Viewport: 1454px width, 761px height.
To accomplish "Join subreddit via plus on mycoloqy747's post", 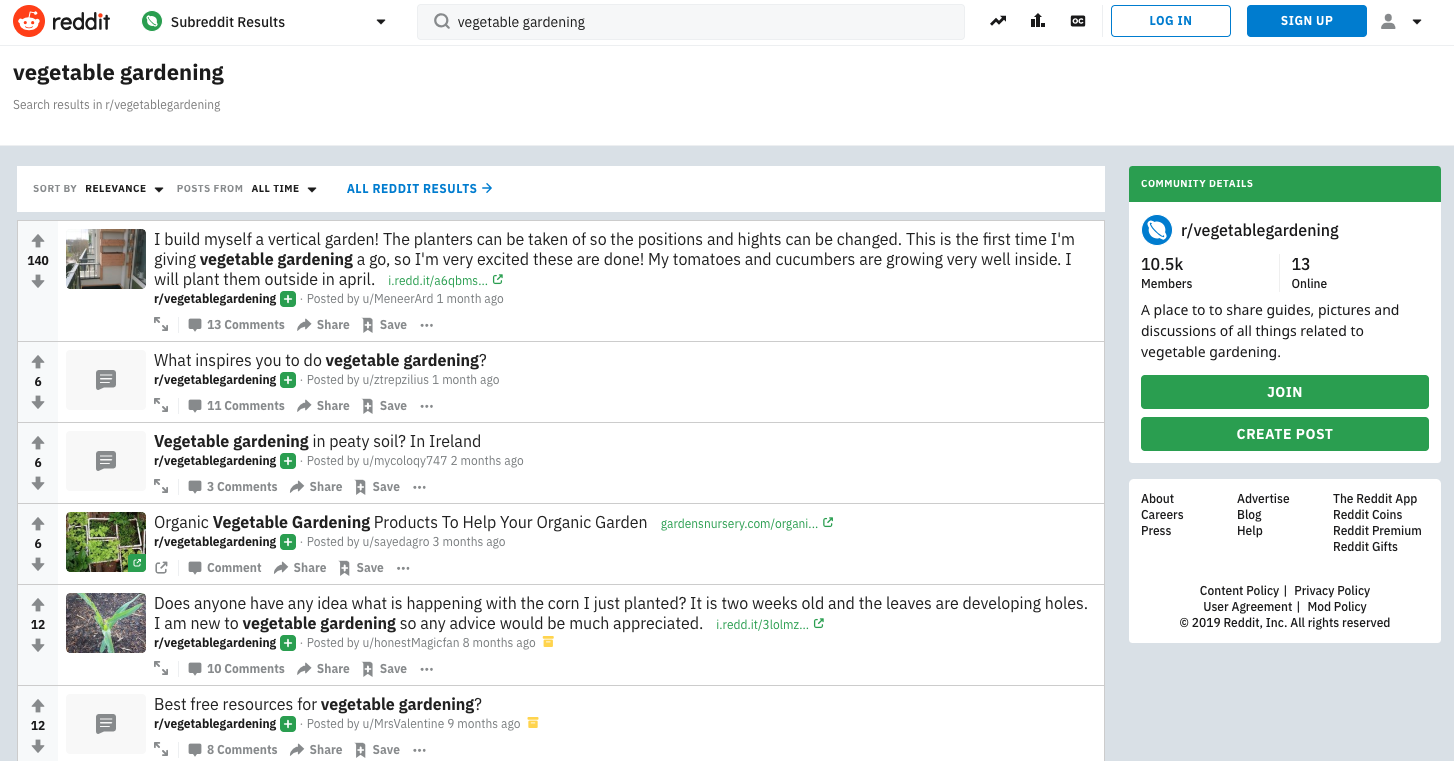I will [288, 461].
